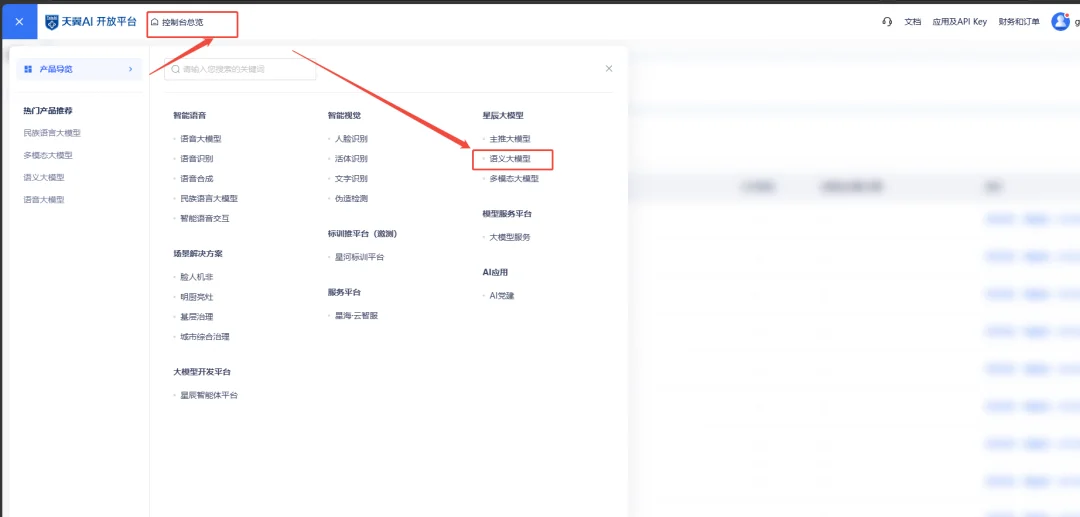
Task: Open 控制台总览 from the top bar
Action: pos(177,22)
